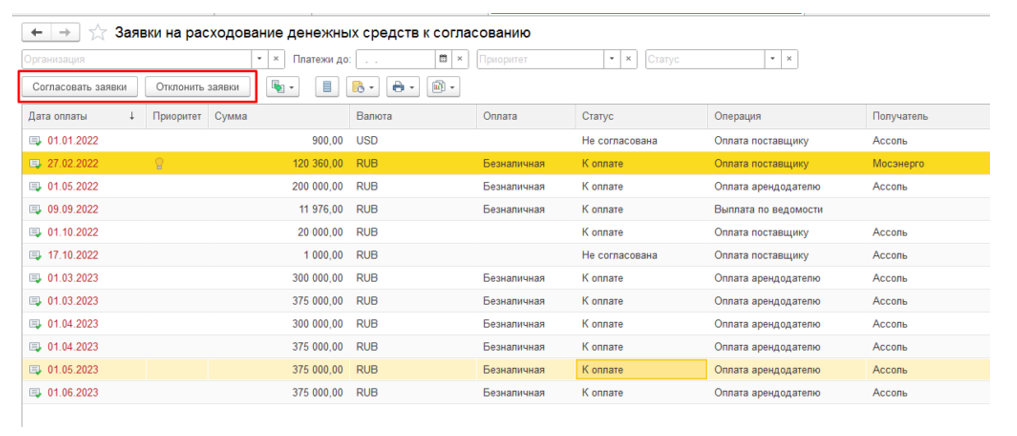Select Ассоль recipient in 01.10.2022 row

pyautogui.click(x=927, y=232)
